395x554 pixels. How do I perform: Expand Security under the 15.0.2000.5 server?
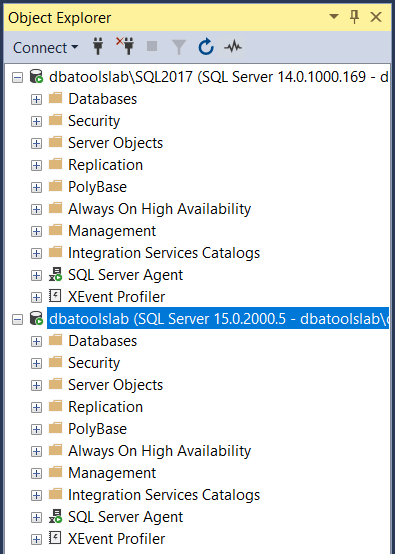36,363
